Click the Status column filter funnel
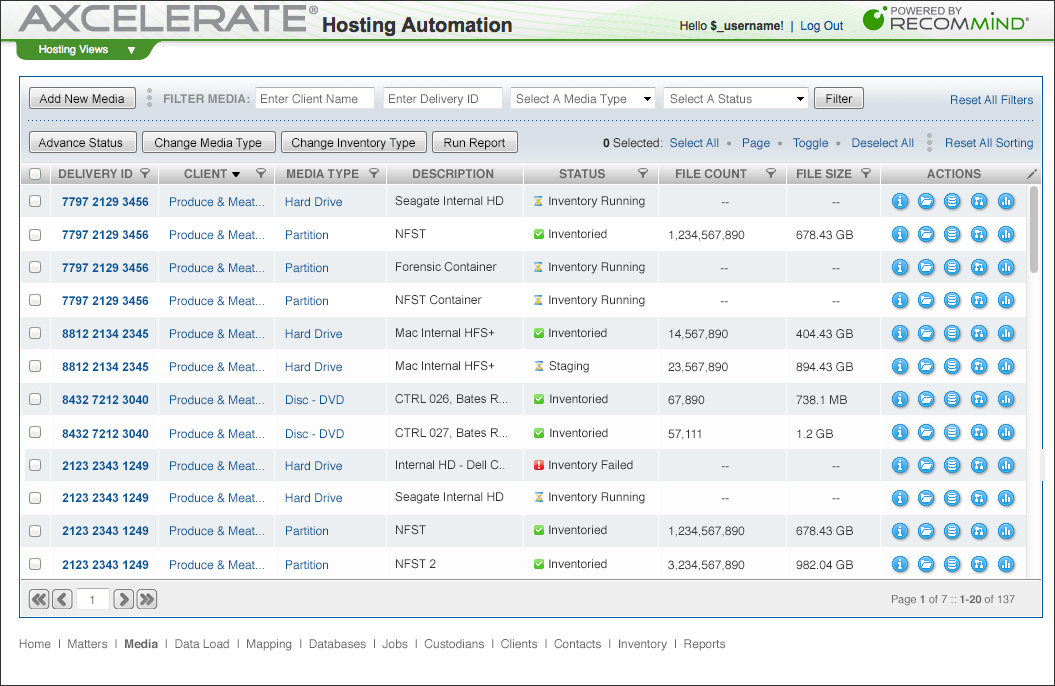This screenshot has height=686, width=1055. pos(643,174)
